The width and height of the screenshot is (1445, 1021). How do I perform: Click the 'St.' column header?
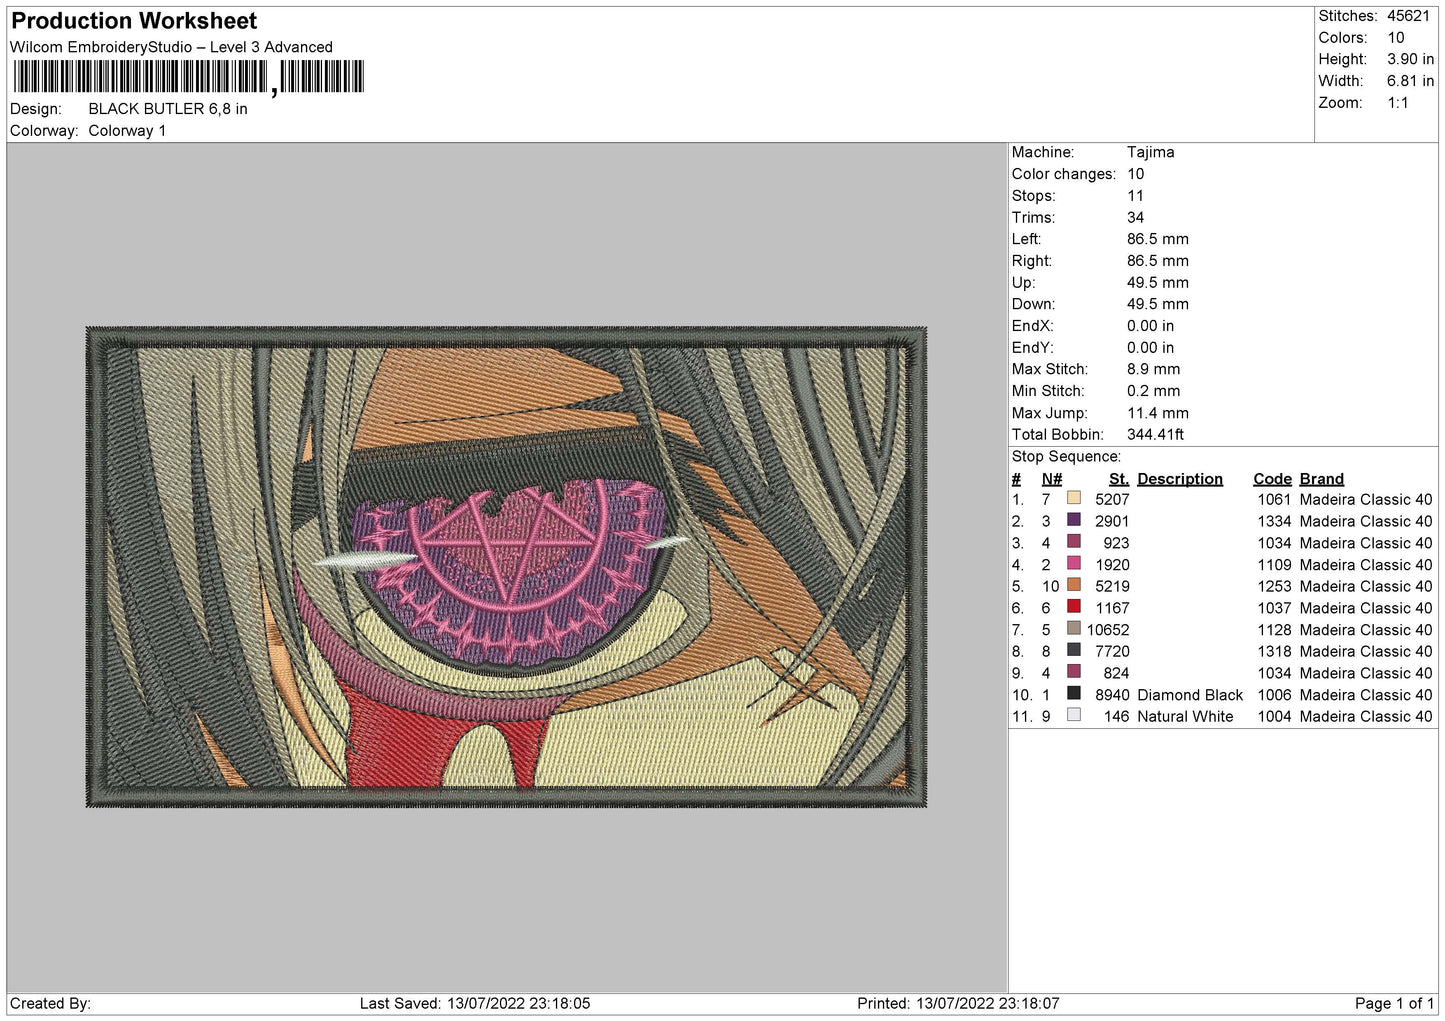1119,479
